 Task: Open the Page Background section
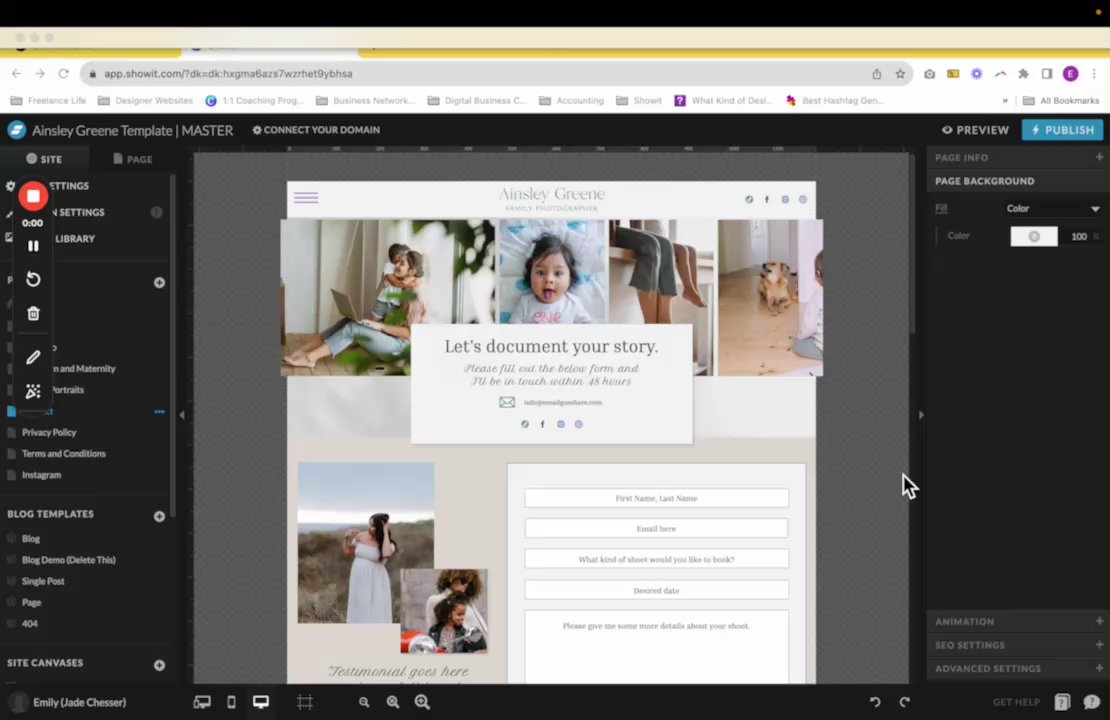[x=984, y=181]
